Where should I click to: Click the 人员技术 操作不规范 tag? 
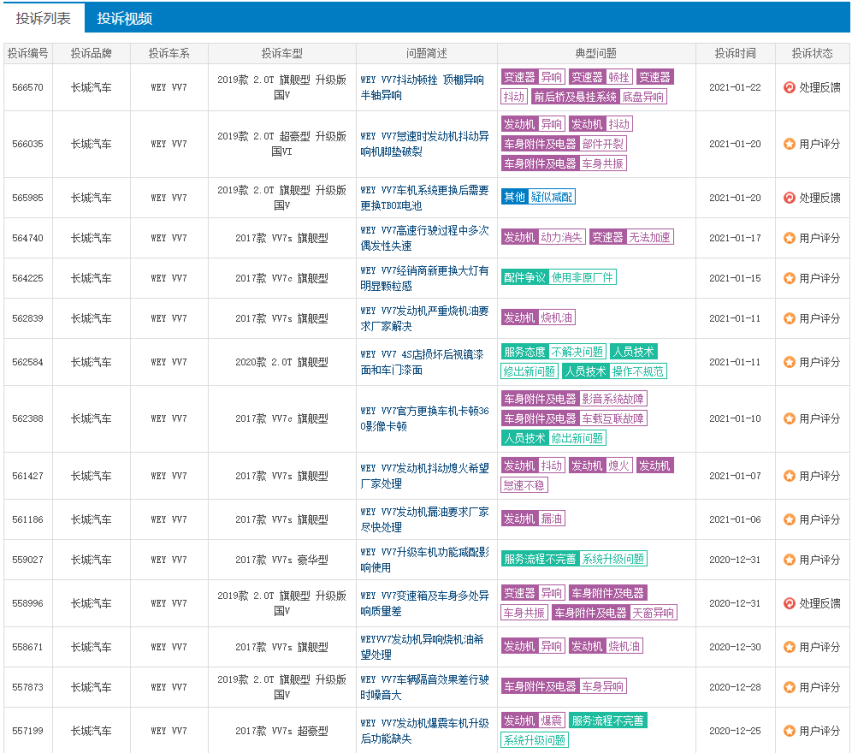pyautogui.click(x=614, y=371)
